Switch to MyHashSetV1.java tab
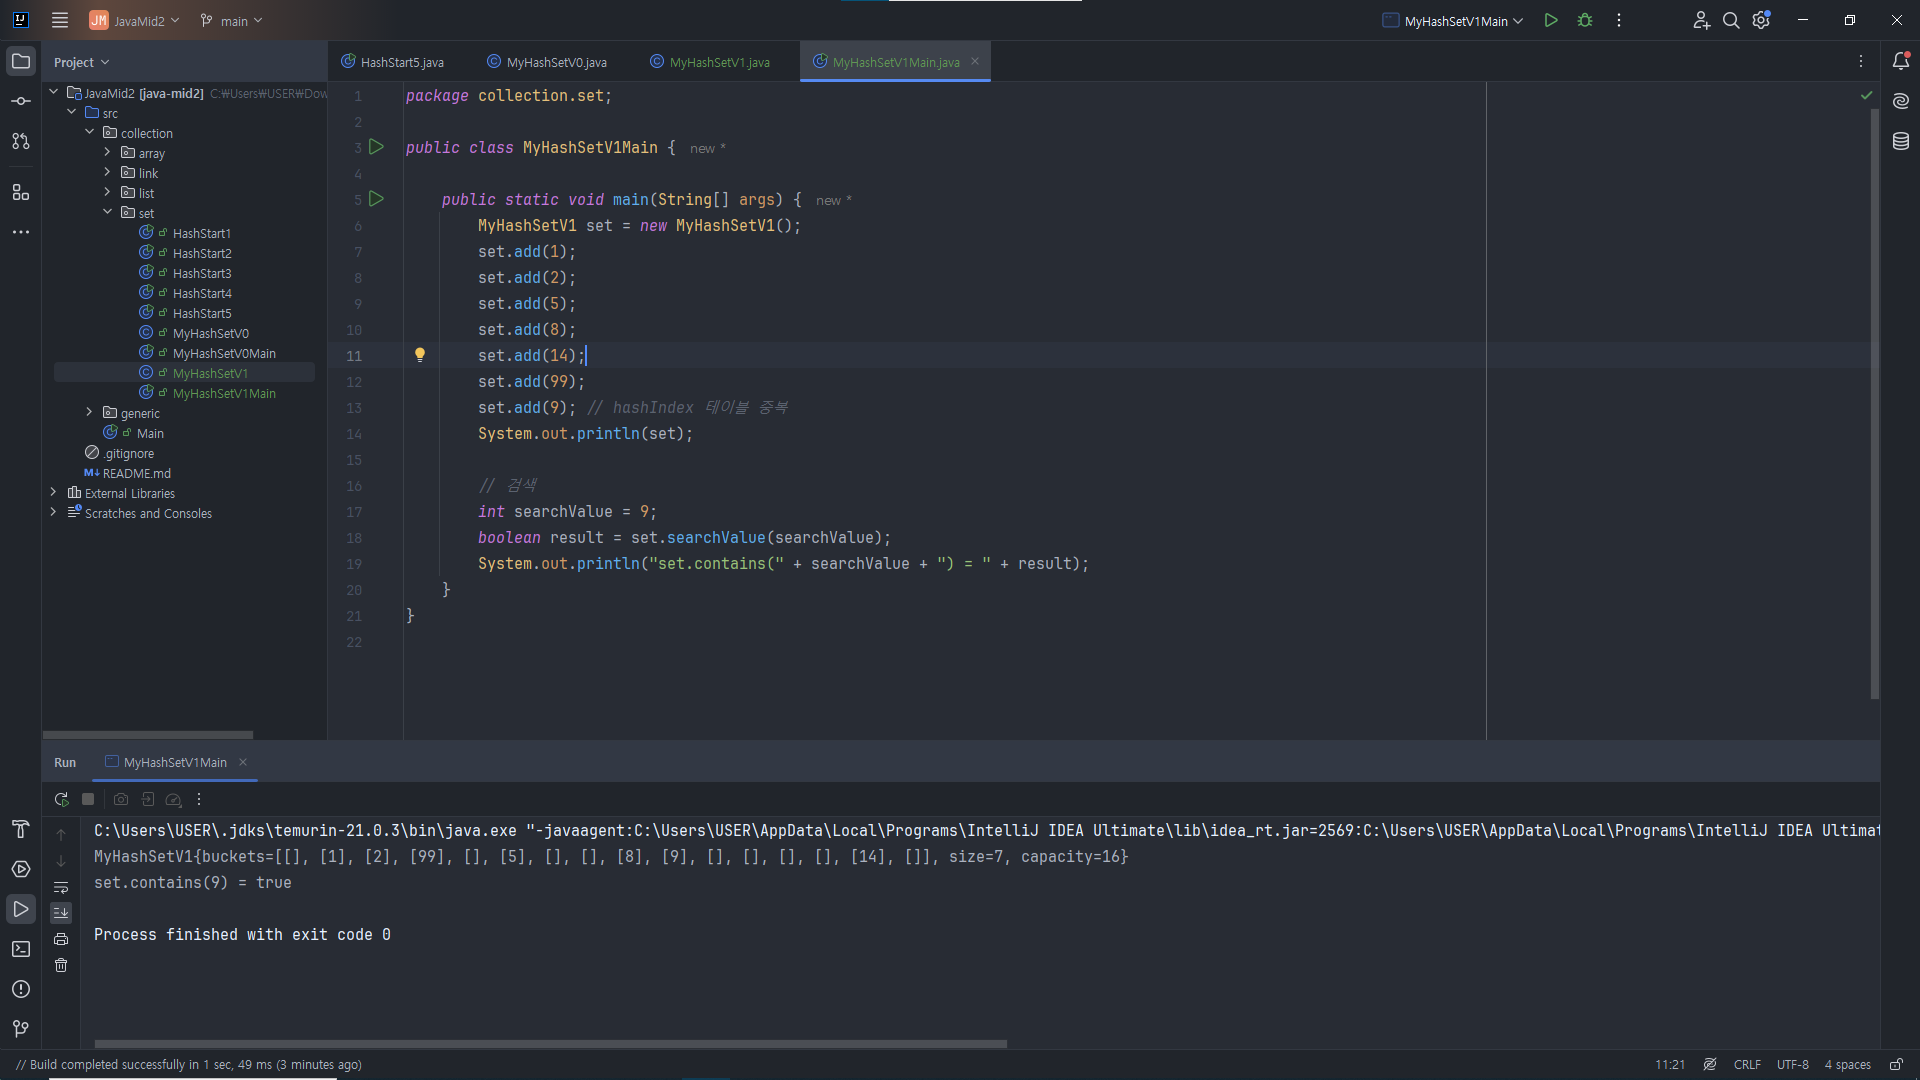The image size is (1920, 1080). tap(710, 62)
